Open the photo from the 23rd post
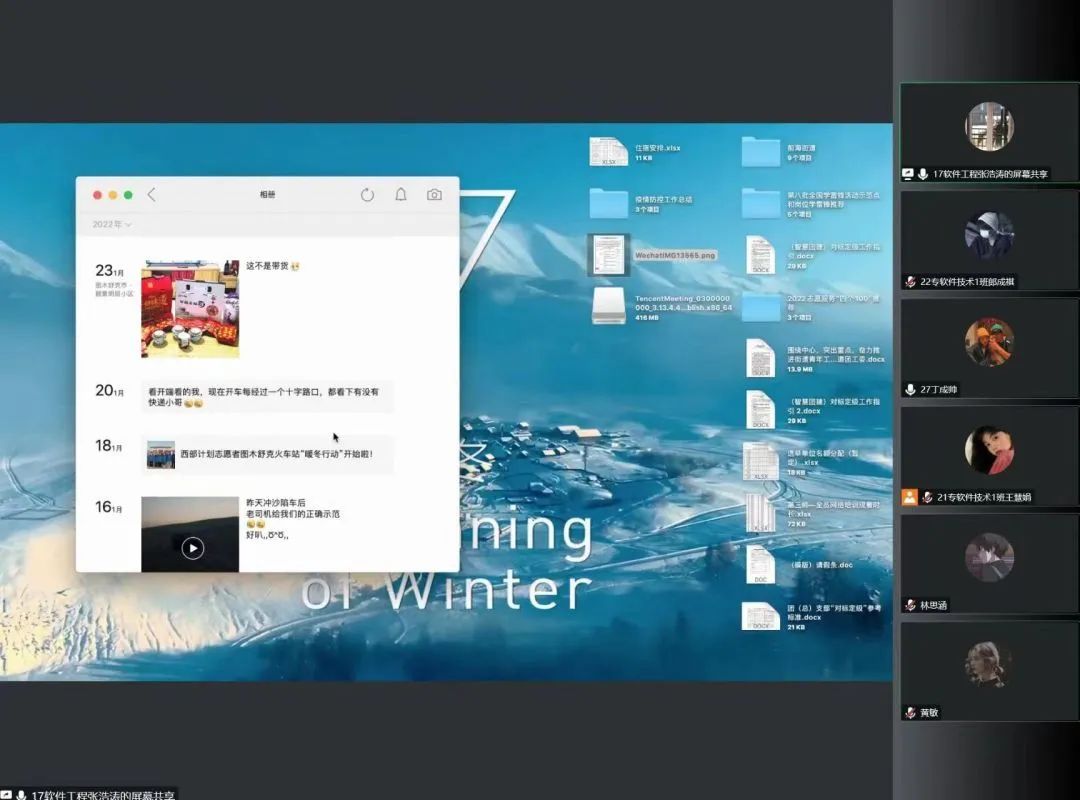 190,309
